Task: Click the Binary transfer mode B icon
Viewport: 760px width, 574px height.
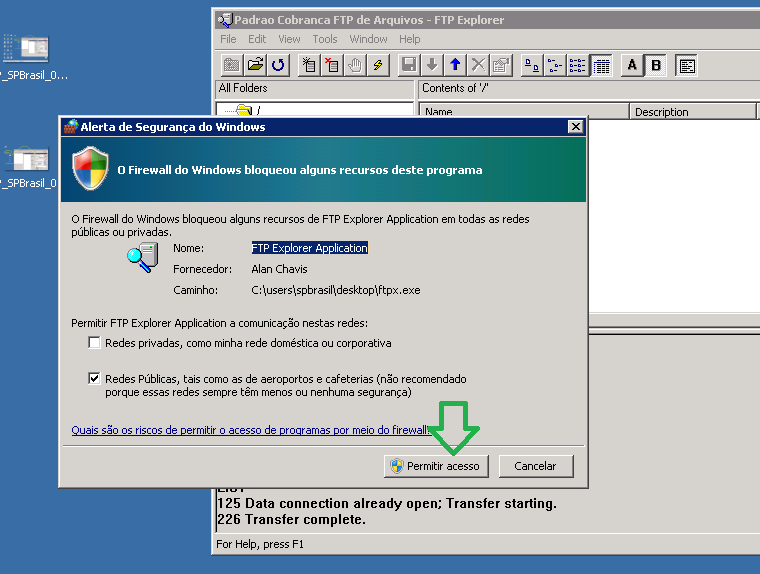Action: (656, 65)
